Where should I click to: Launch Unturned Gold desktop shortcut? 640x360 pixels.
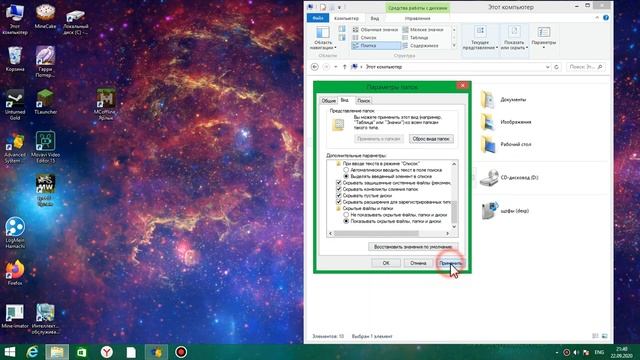click(15, 104)
